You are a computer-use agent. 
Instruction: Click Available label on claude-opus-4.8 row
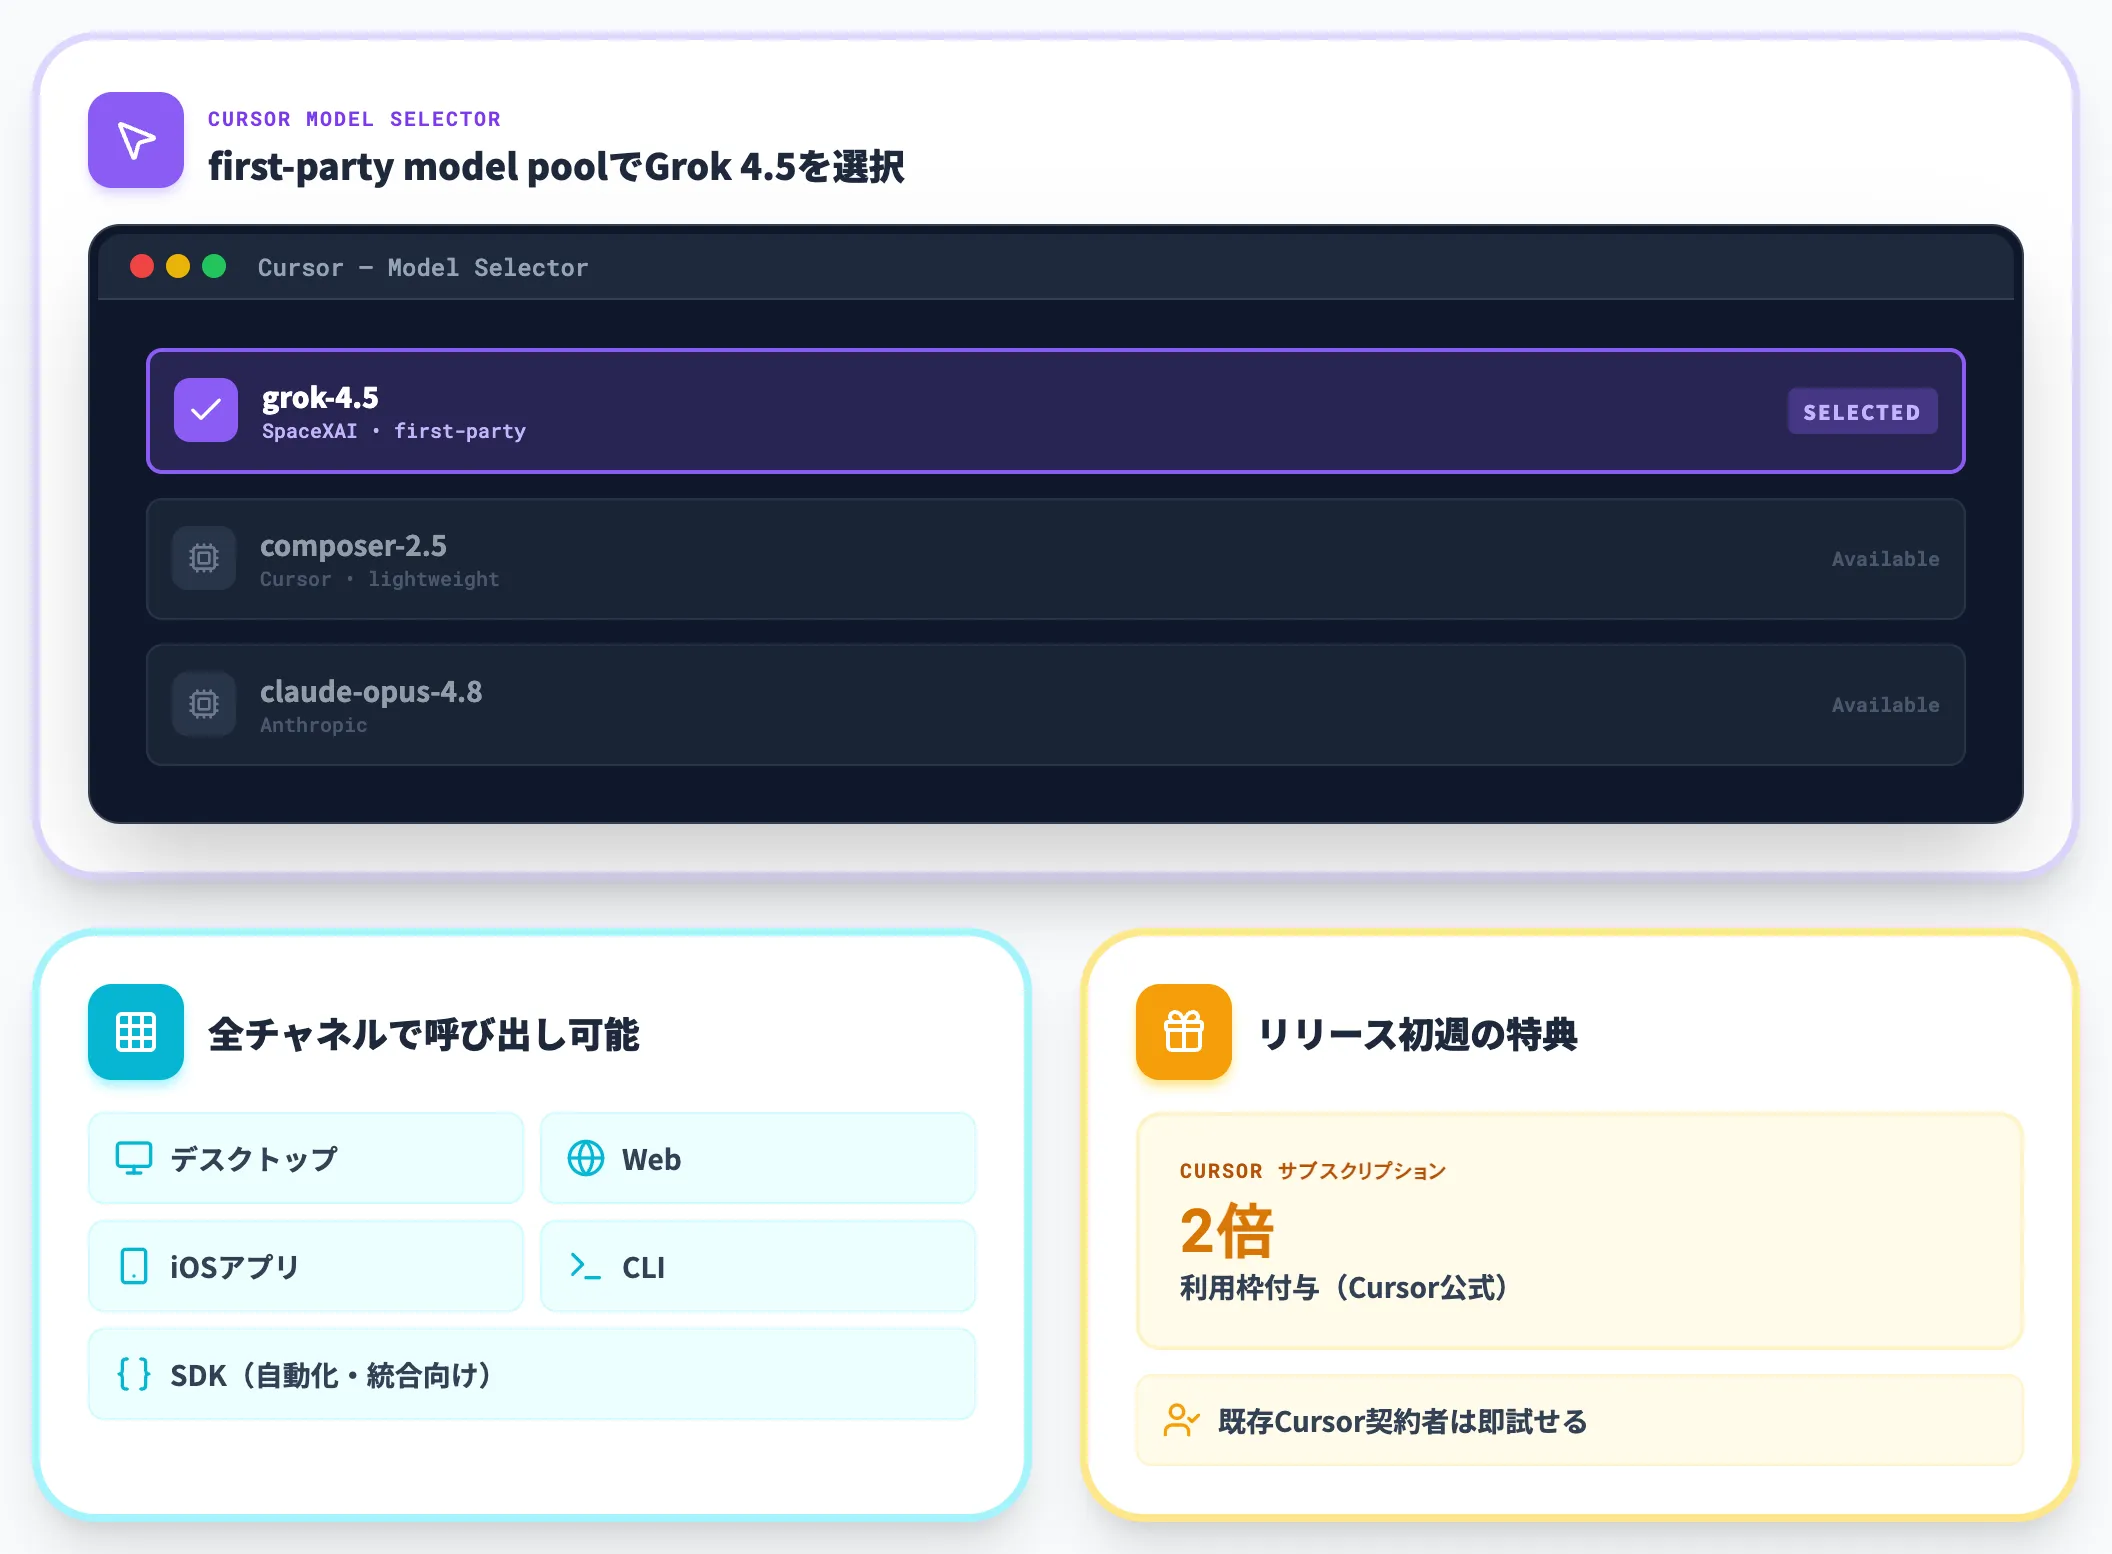(x=1885, y=705)
